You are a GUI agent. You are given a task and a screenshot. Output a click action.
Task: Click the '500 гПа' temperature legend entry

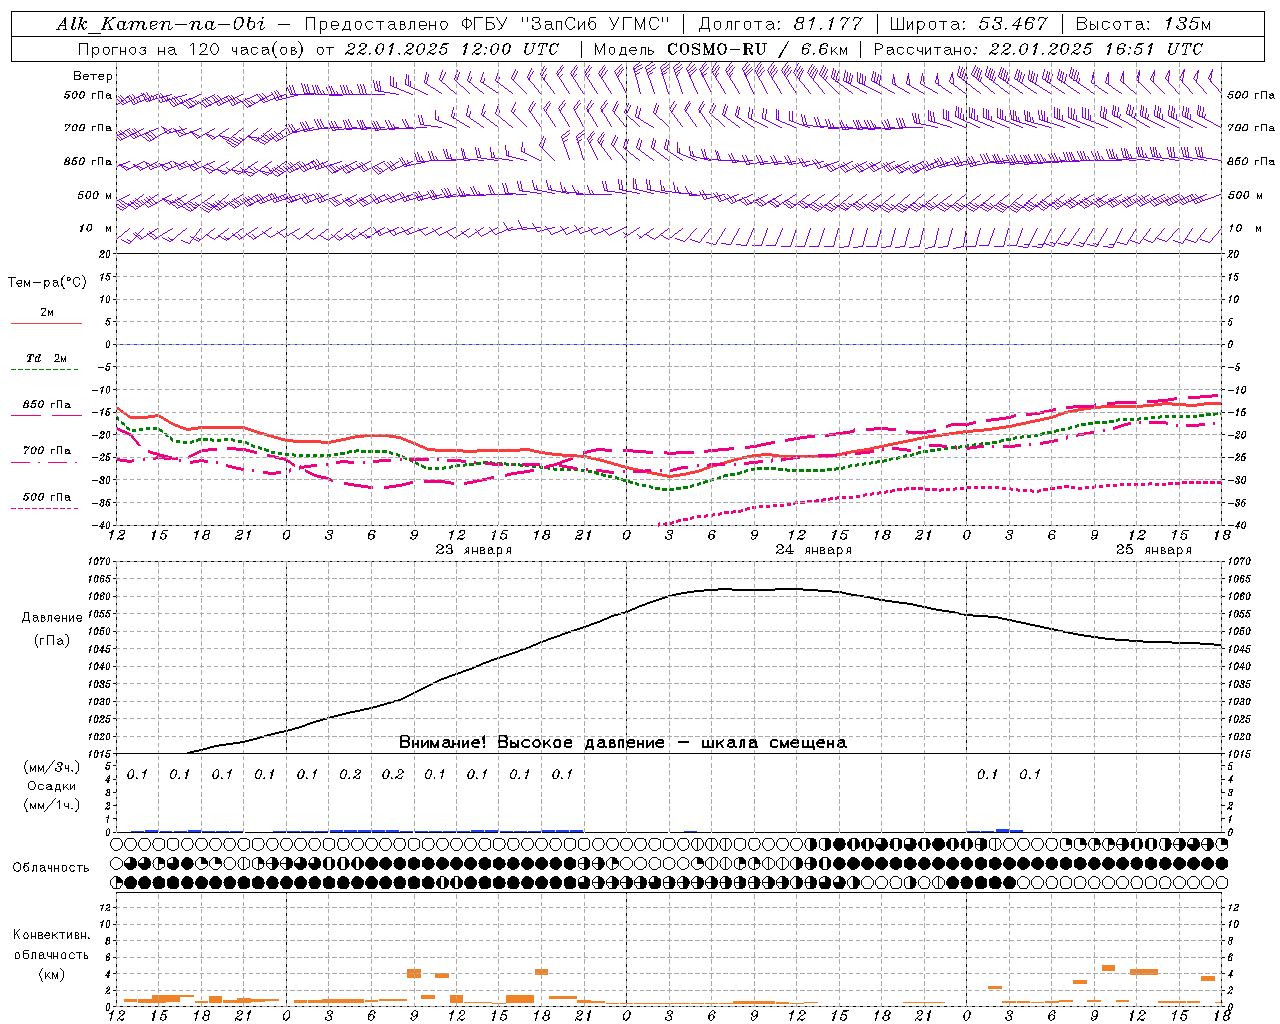tap(46, 497)
